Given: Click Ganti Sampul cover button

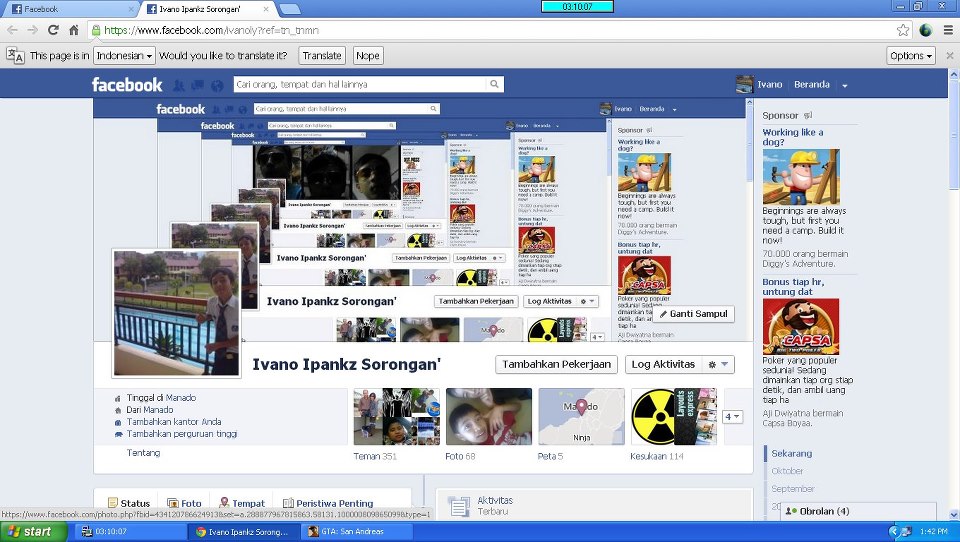Looking at the screenshot, I should pyautogui.click(x=693, y=314).
